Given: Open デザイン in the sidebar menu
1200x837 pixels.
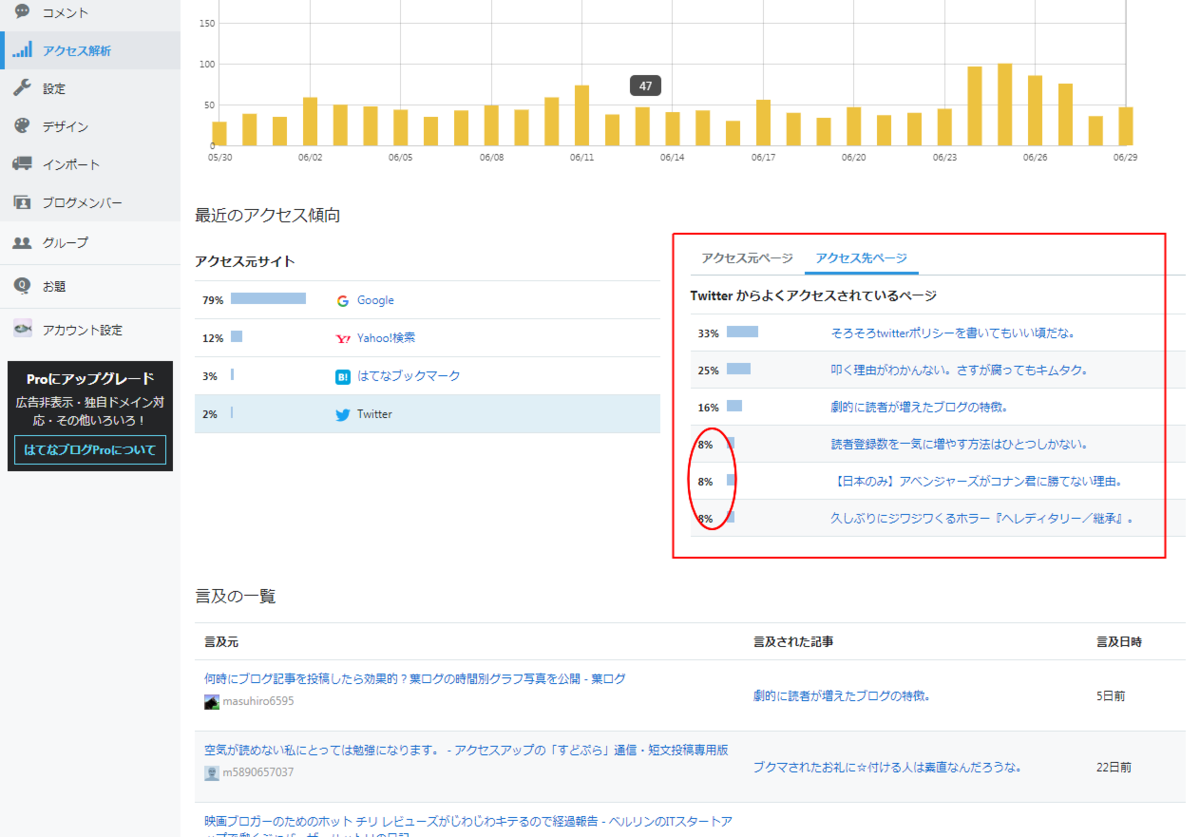Looking at the screenshot, I should coord(65,126).
